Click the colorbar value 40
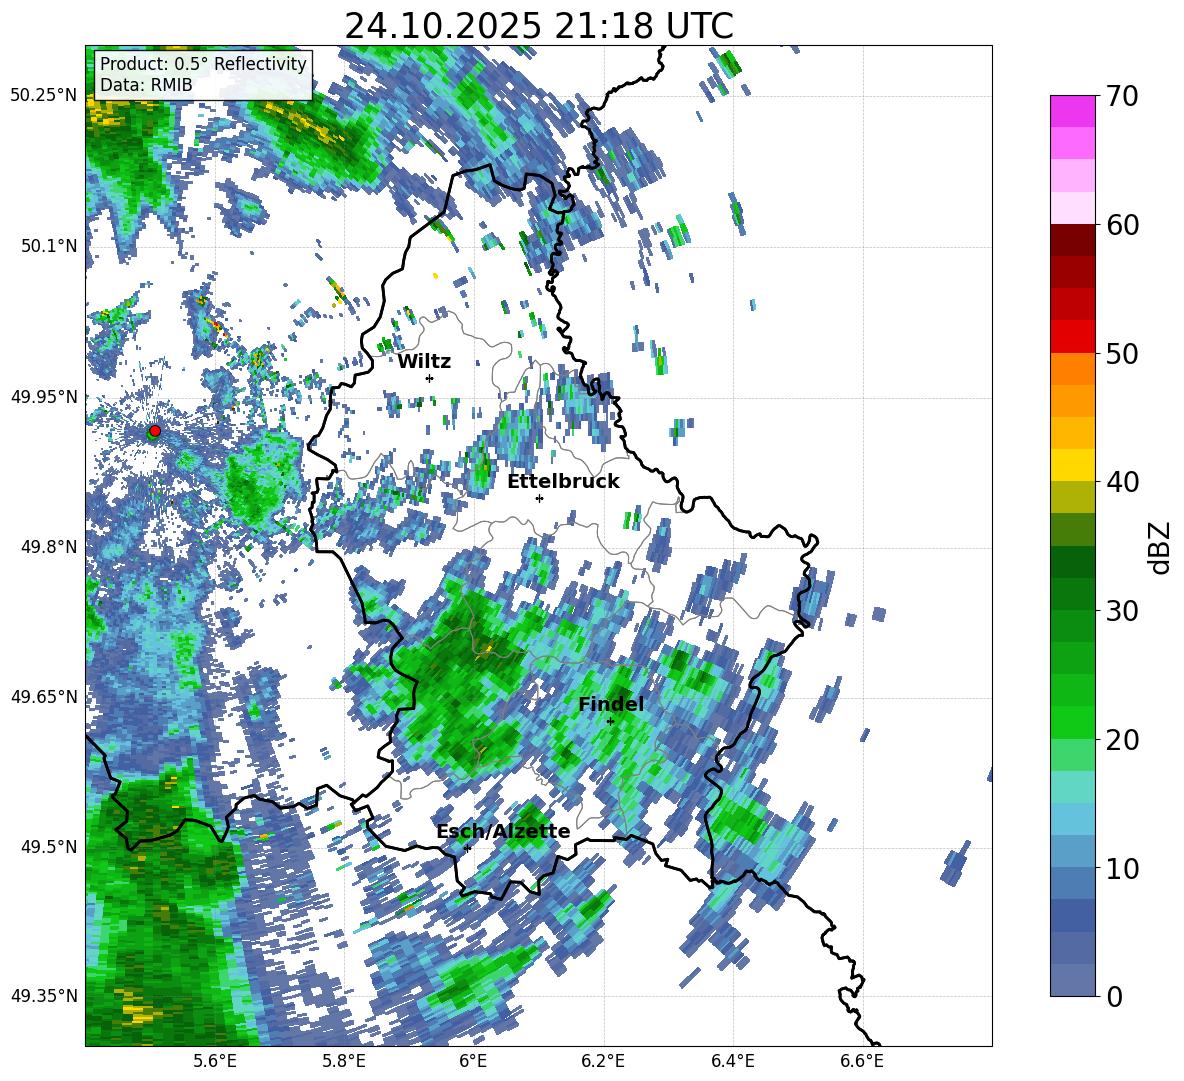 1122,482
